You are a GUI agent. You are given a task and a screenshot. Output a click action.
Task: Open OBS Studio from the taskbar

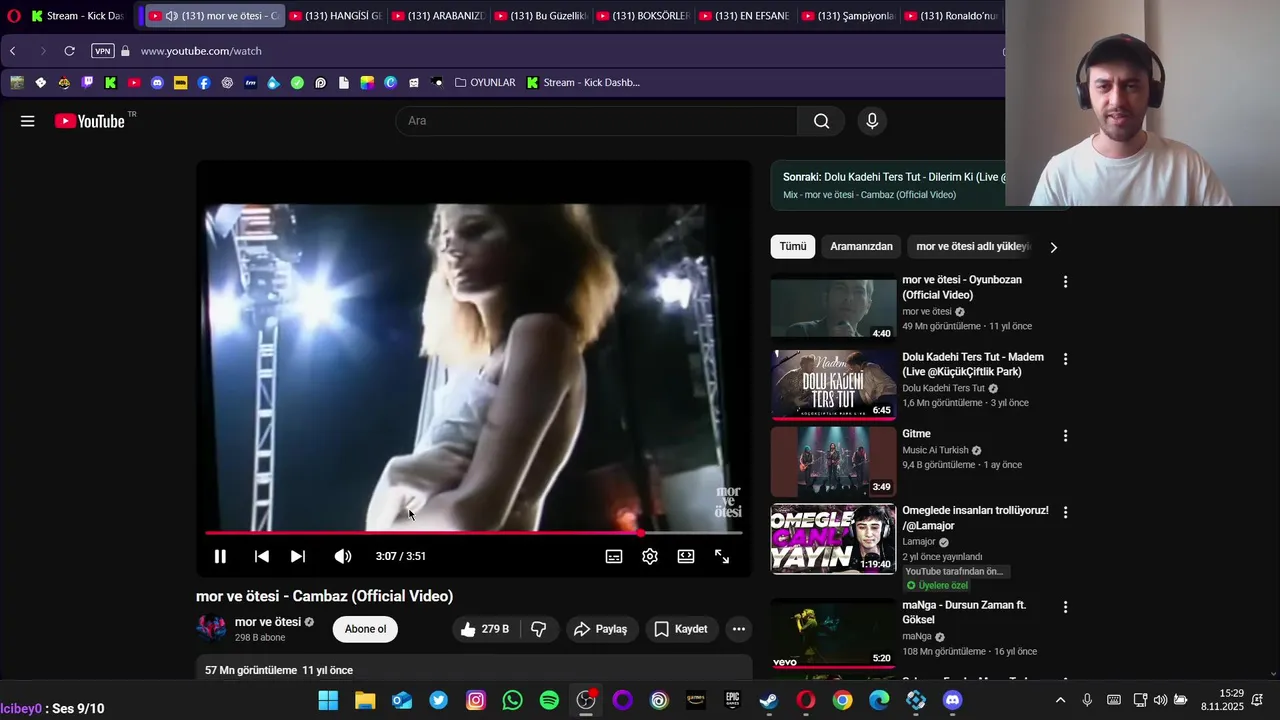(586, 700)
